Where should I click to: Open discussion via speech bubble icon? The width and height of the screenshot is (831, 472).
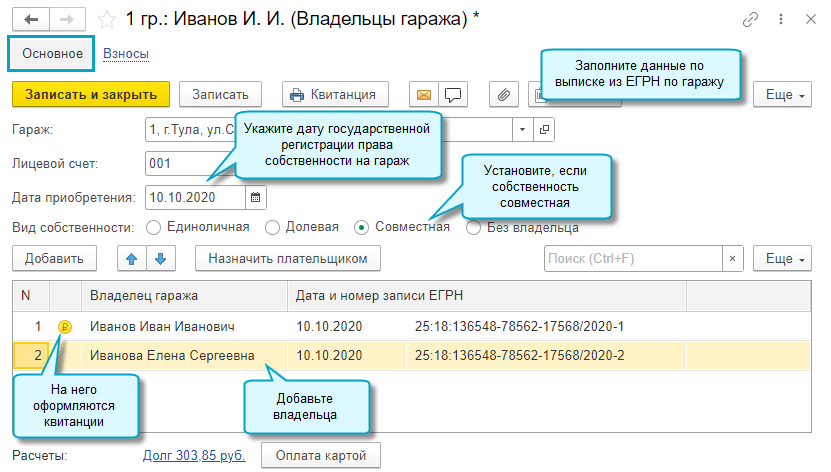point(453,95)
